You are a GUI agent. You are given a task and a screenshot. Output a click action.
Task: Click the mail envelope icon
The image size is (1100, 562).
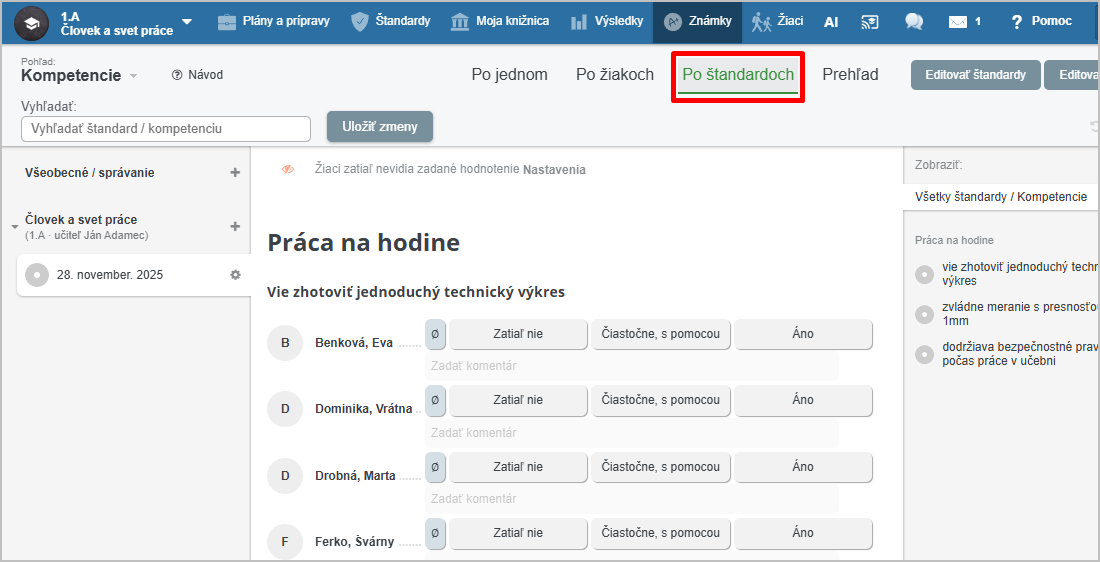pyautogui.click(x=958, y=21)
